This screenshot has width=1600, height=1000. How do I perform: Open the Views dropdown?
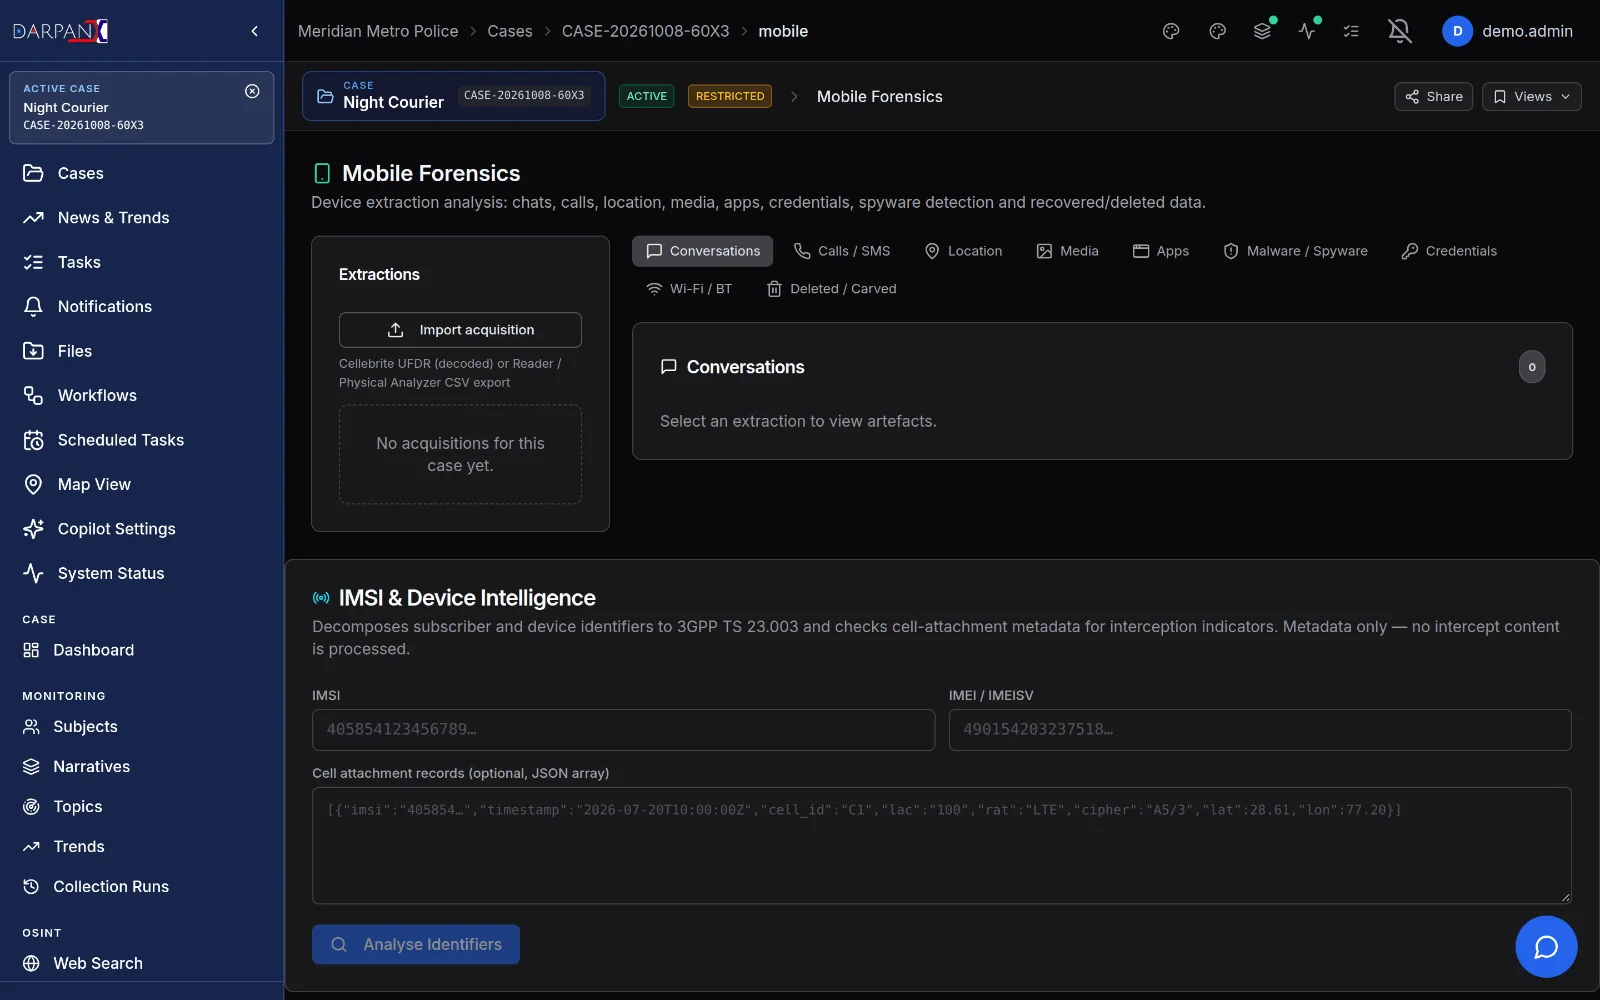pos(1531,96)
